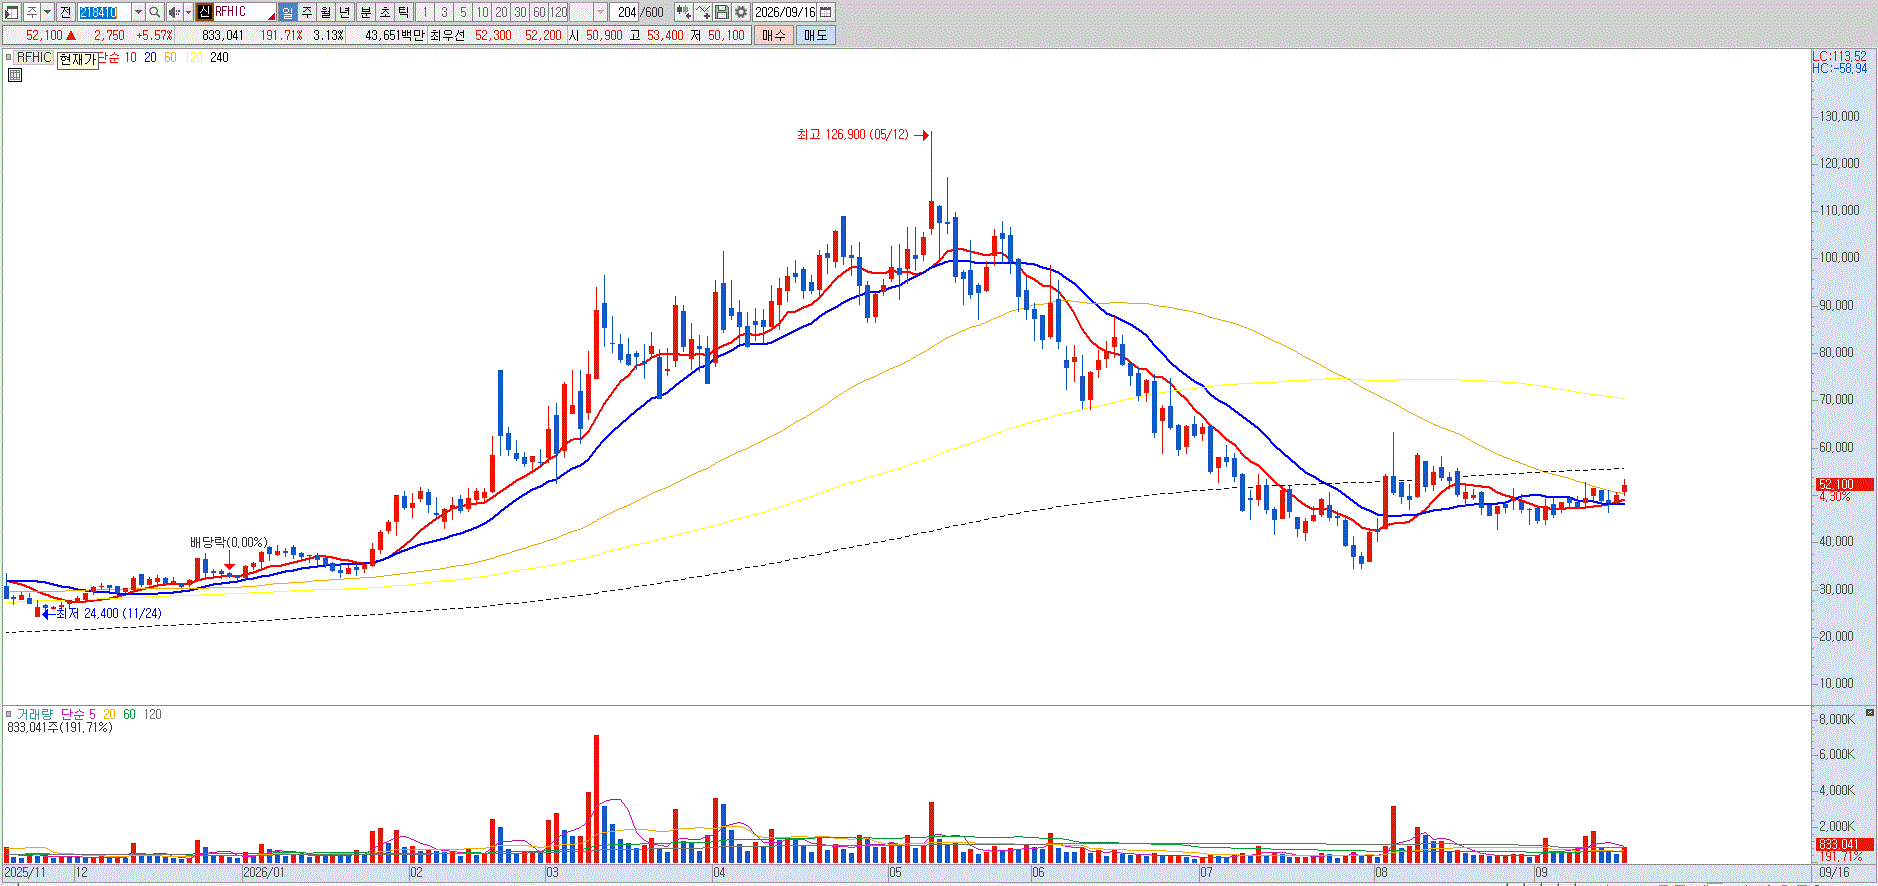Select monthly (월) chart period
The image size is (1878, 886).
point(326,12)
